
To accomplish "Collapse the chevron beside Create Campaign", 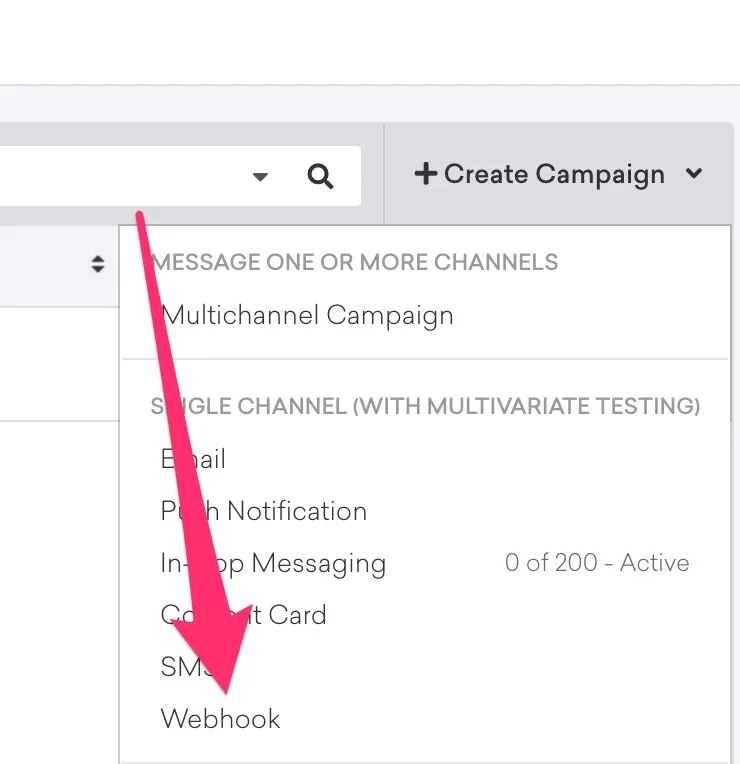I will (x=694, y=173).
